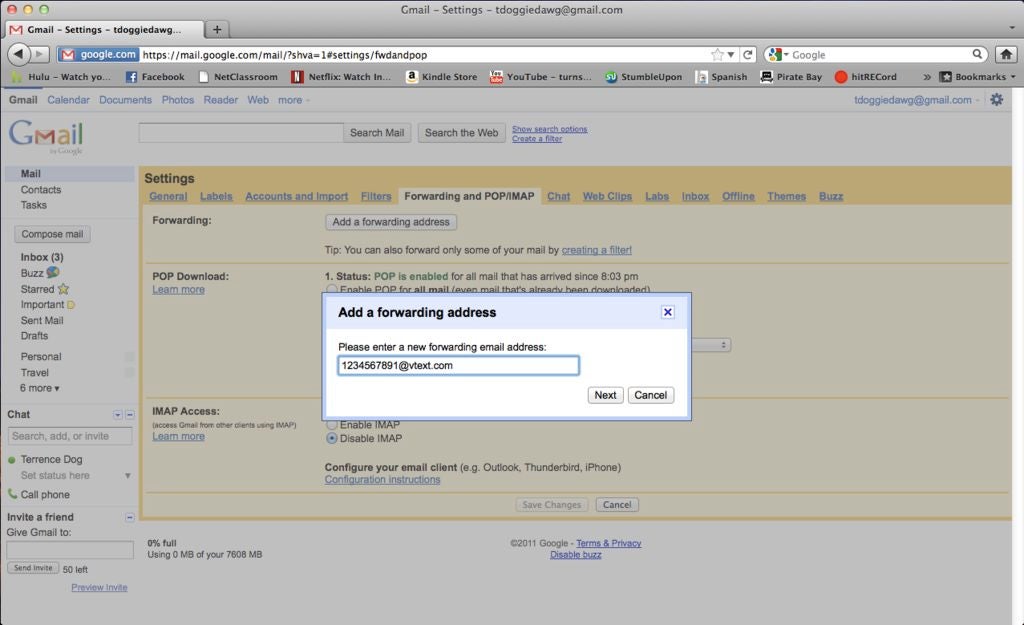Open Spanish bookmark
The width and height of the screenshot is (1024, 625).
point(721,77)
